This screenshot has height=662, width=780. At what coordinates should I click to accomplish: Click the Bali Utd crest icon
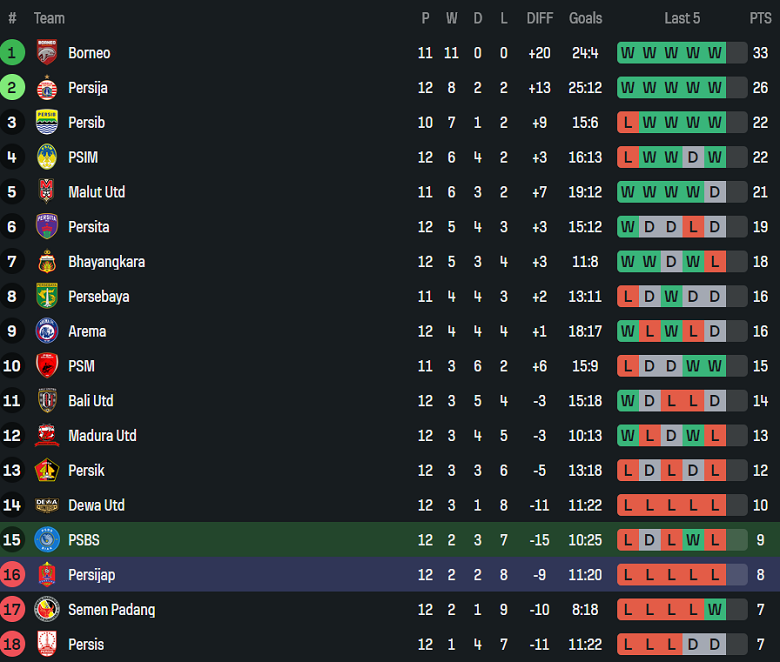pos(47,401)
